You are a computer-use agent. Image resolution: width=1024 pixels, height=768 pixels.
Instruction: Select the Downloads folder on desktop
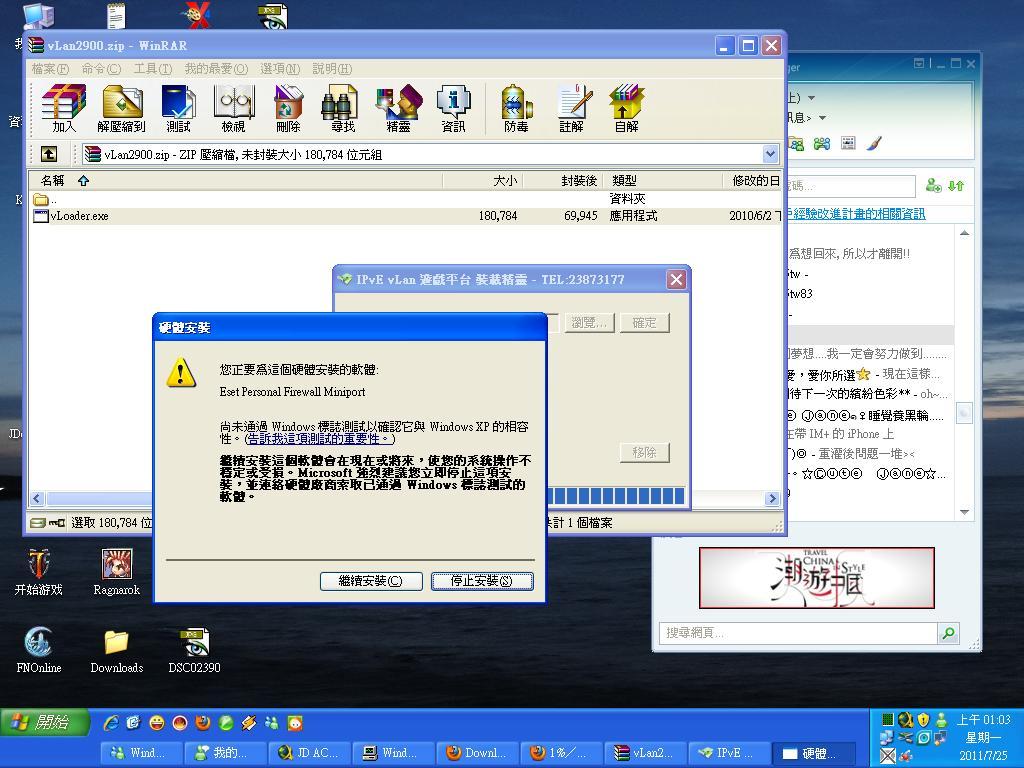[116, 650]
